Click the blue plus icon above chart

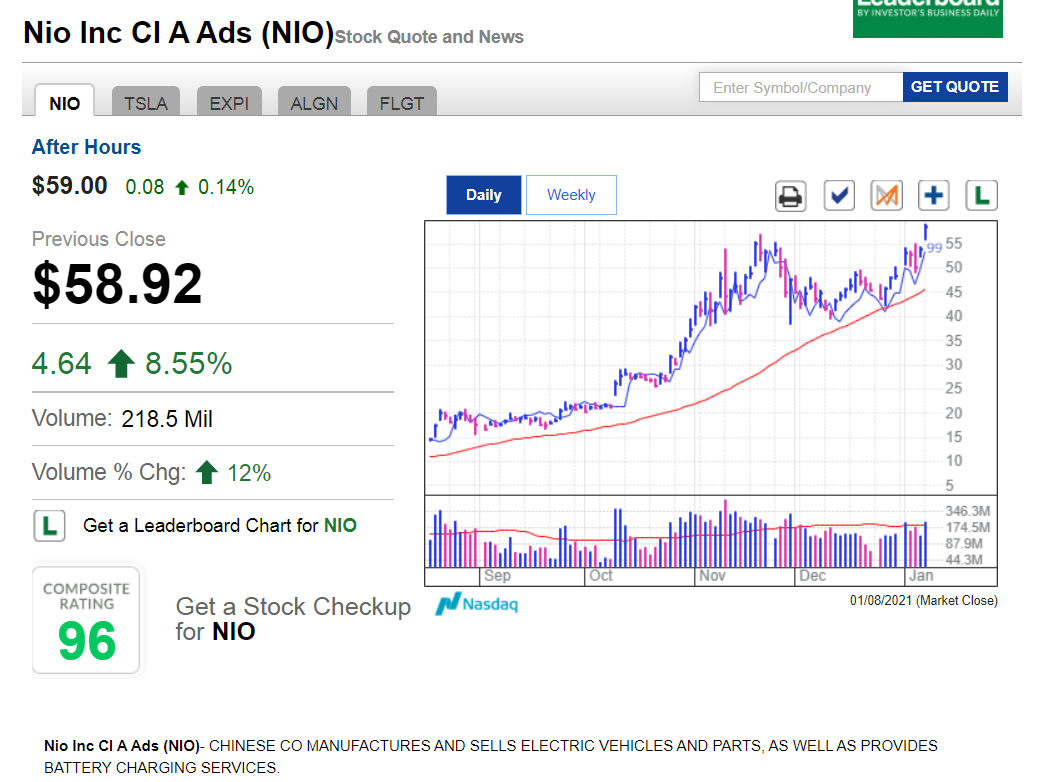pos(933,196)
